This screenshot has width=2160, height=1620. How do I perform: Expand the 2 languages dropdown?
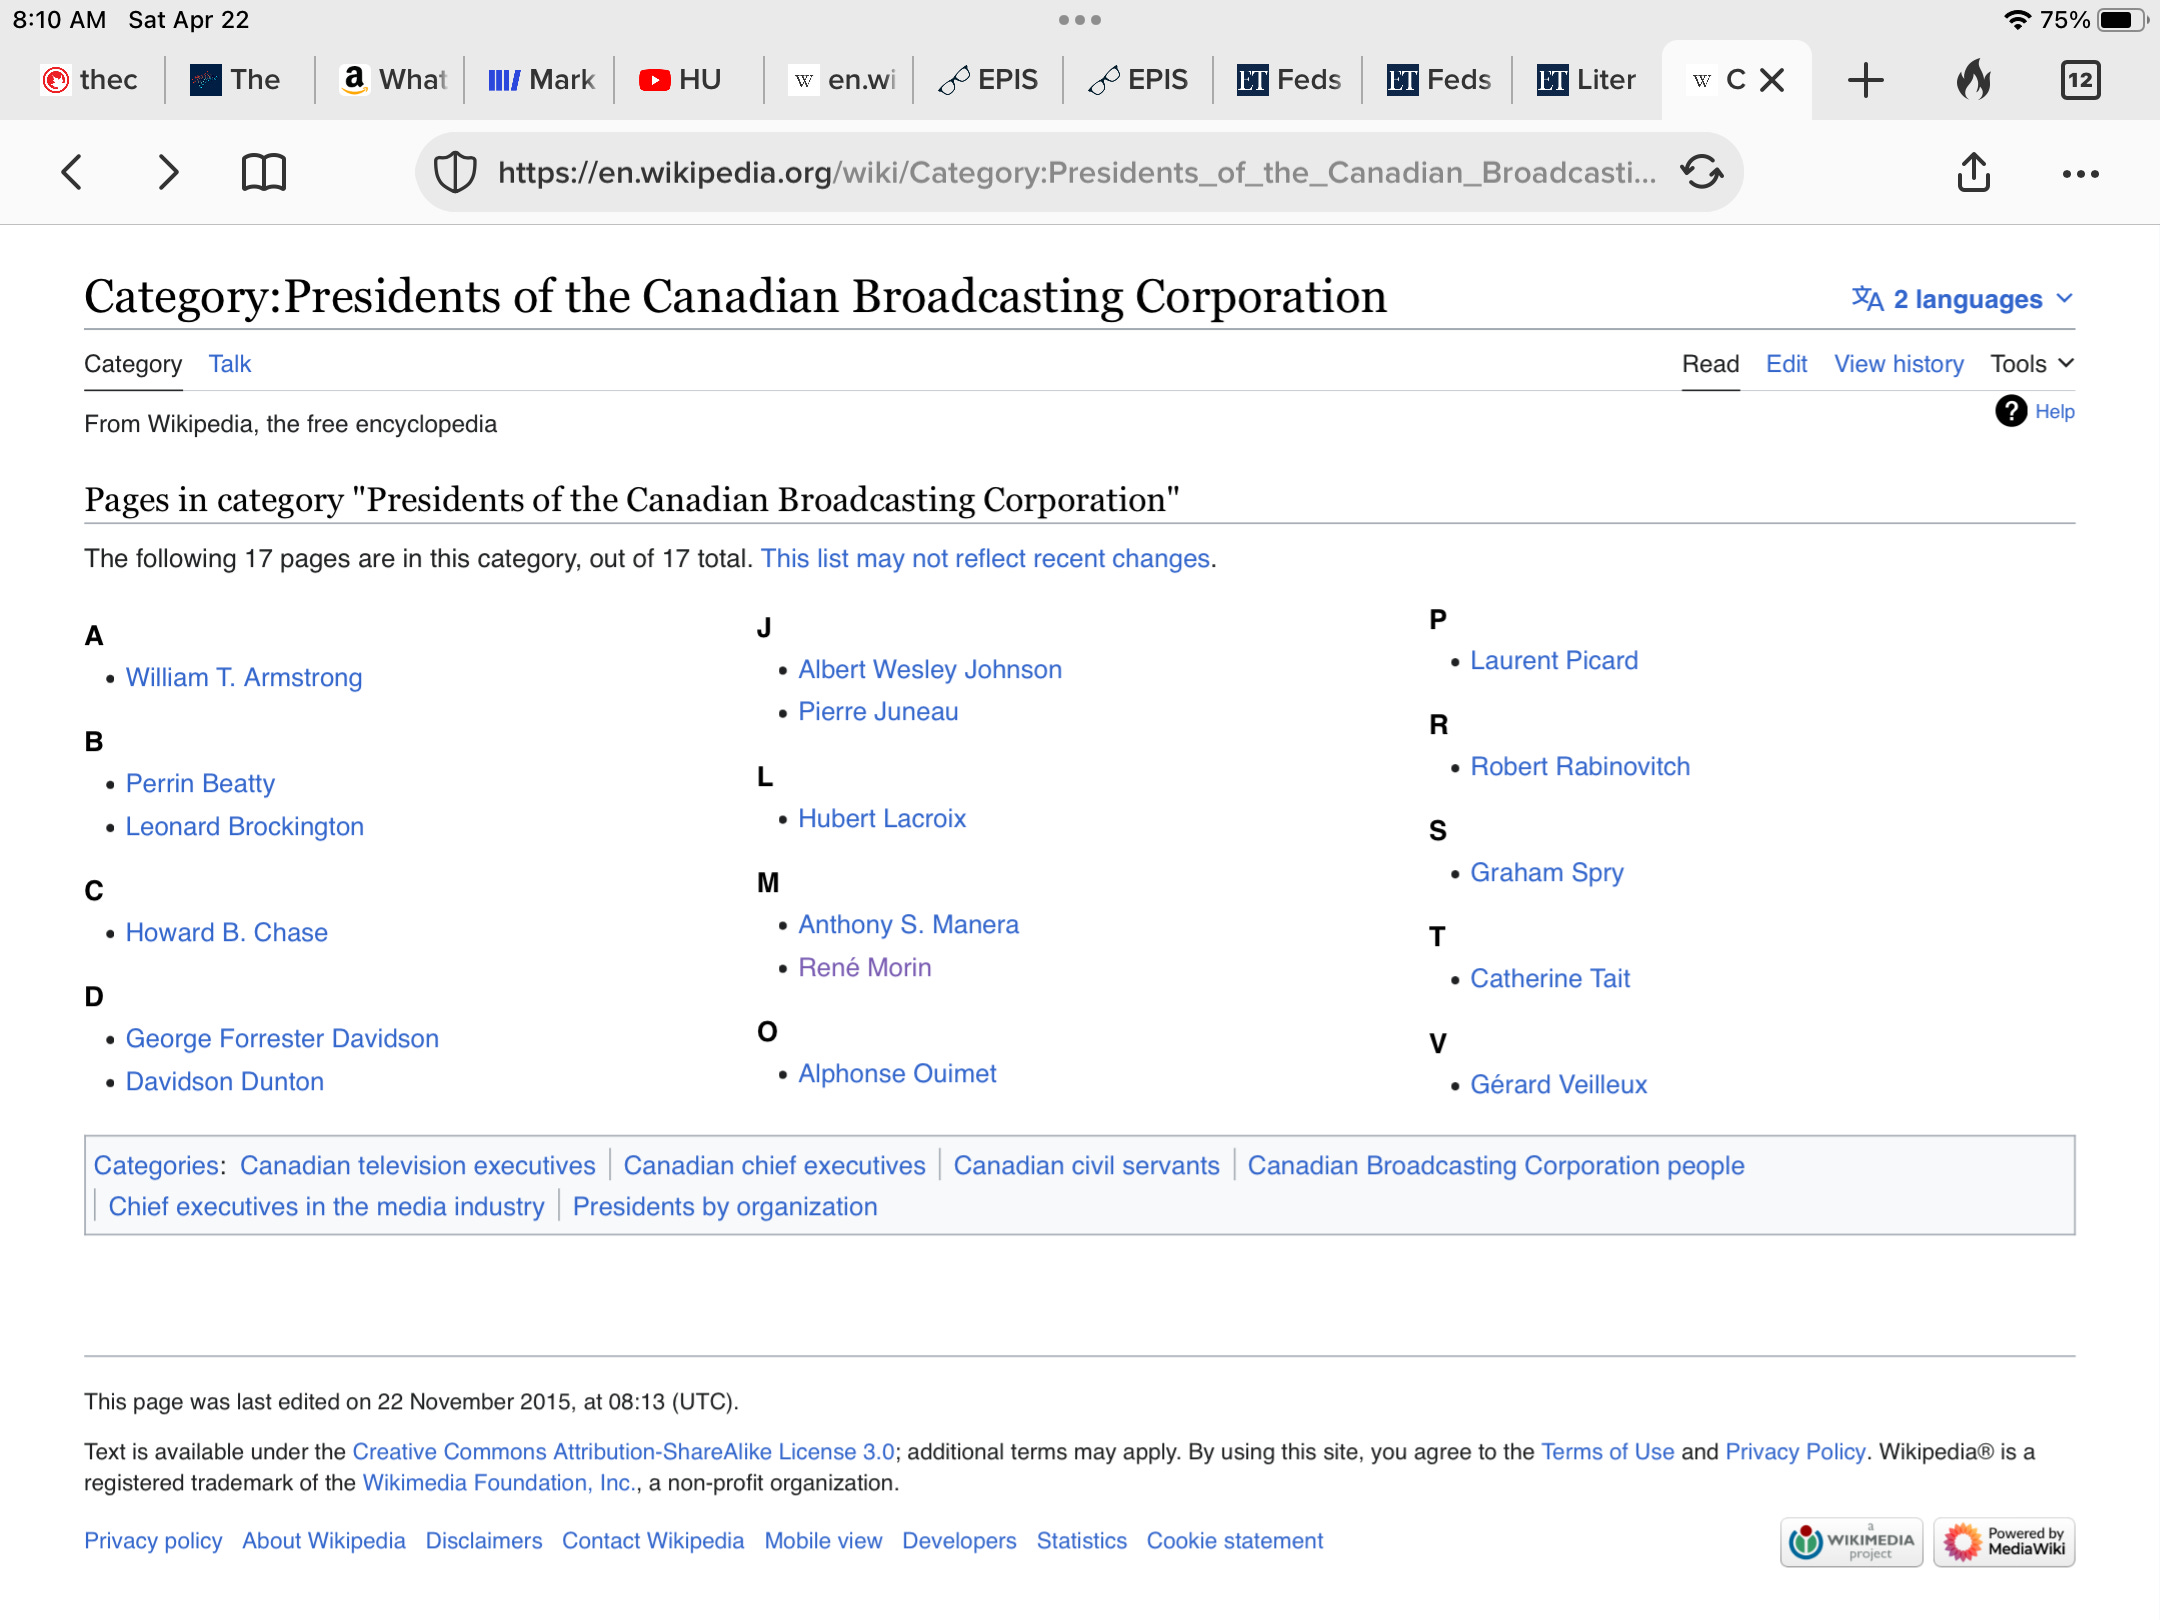(x=1963, y=299)
